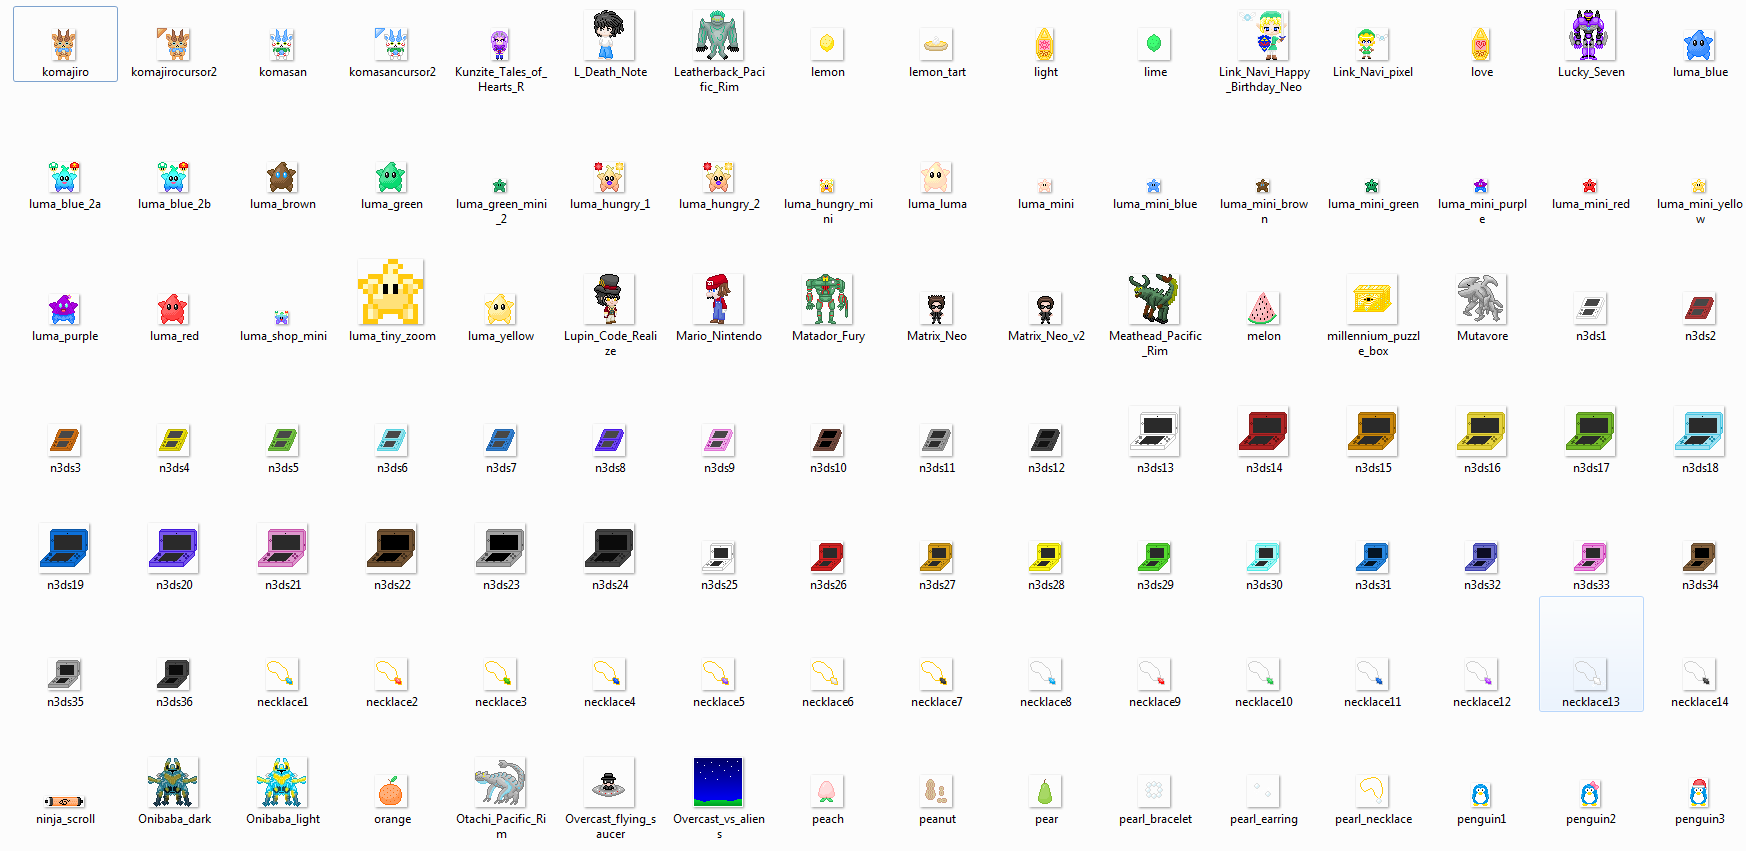Click the Matrix_Neo_v2 icon

pos(1045,309)
